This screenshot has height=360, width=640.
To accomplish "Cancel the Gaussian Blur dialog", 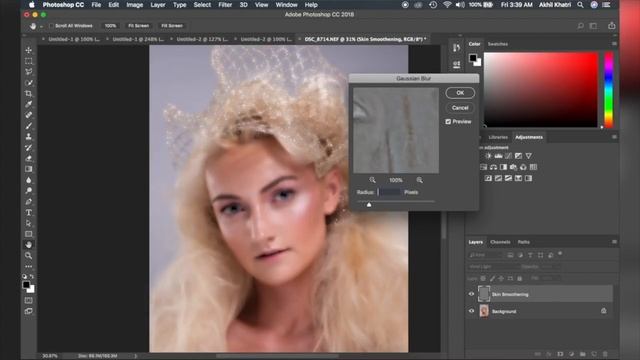I will [x=460, y=108].
